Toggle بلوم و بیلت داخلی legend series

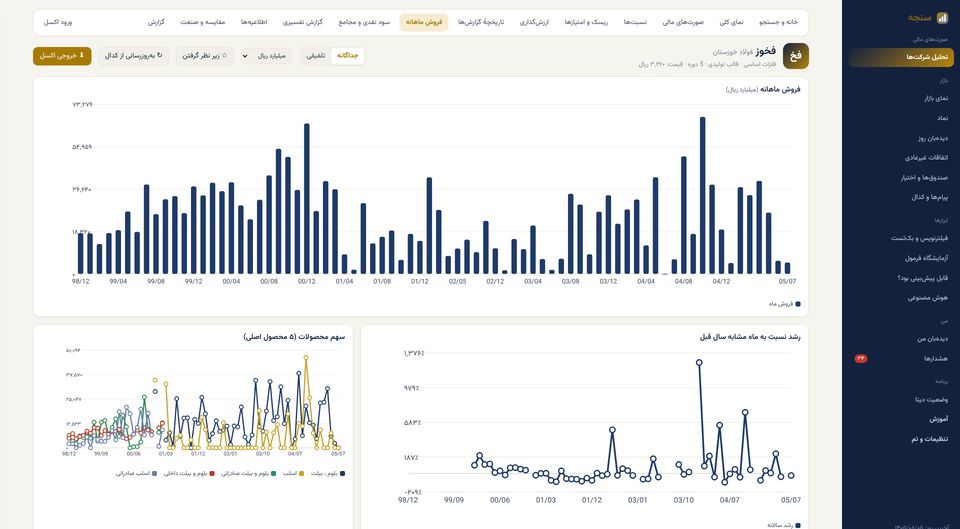(x=189, y=473)
